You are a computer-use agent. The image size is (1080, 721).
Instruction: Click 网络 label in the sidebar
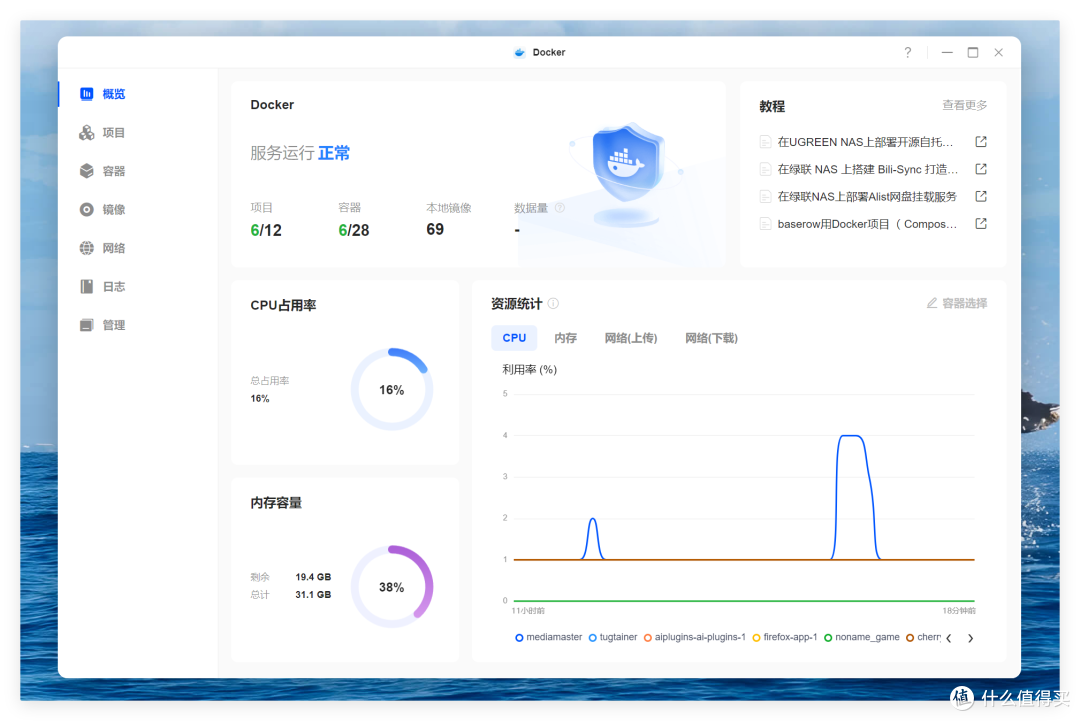tap(114, 248)
